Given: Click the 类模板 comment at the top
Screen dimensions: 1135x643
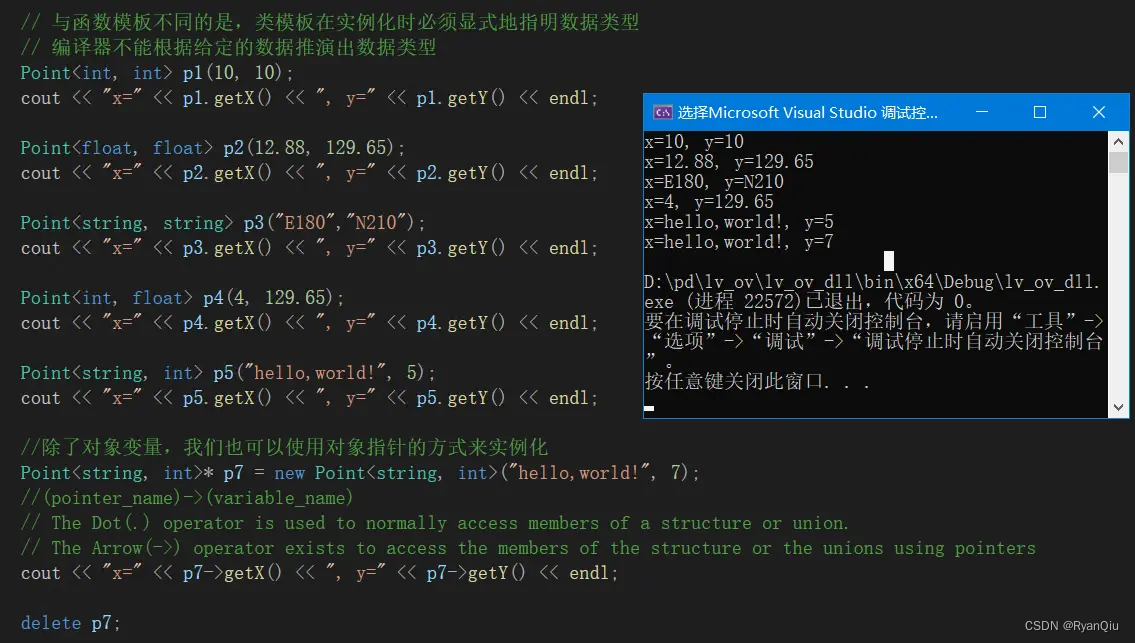Looking at the screenshot, I should [330, 22].
